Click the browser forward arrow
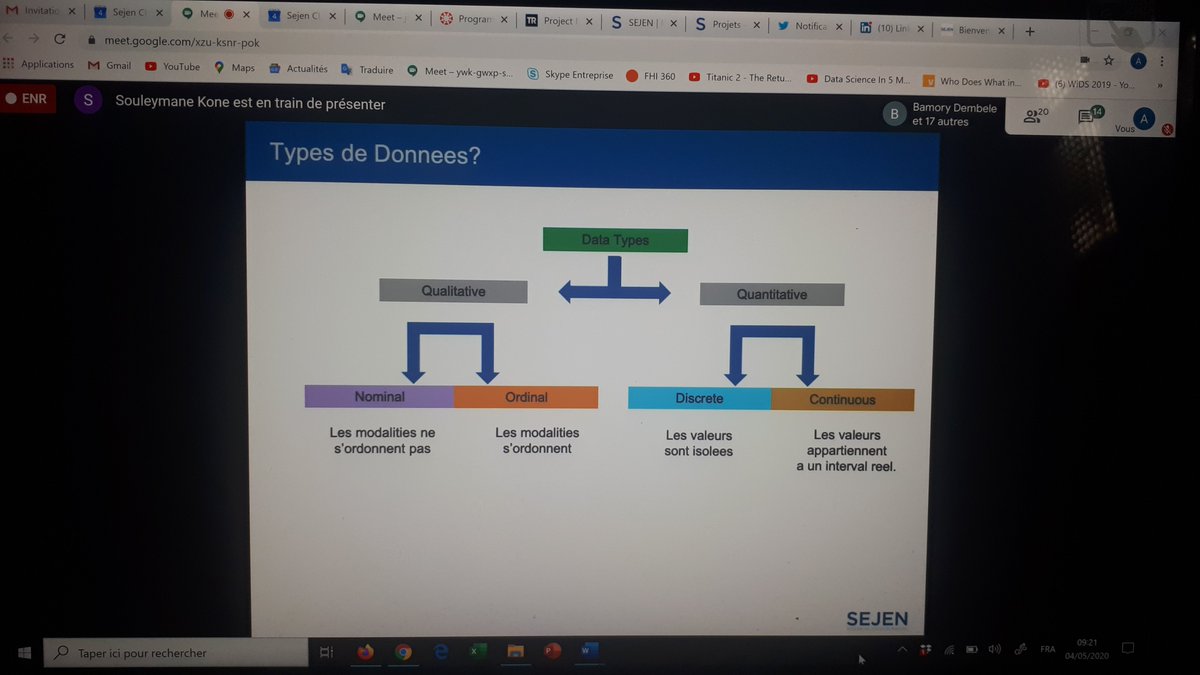This screenshot has height=675, width=1200. [34, 38]
